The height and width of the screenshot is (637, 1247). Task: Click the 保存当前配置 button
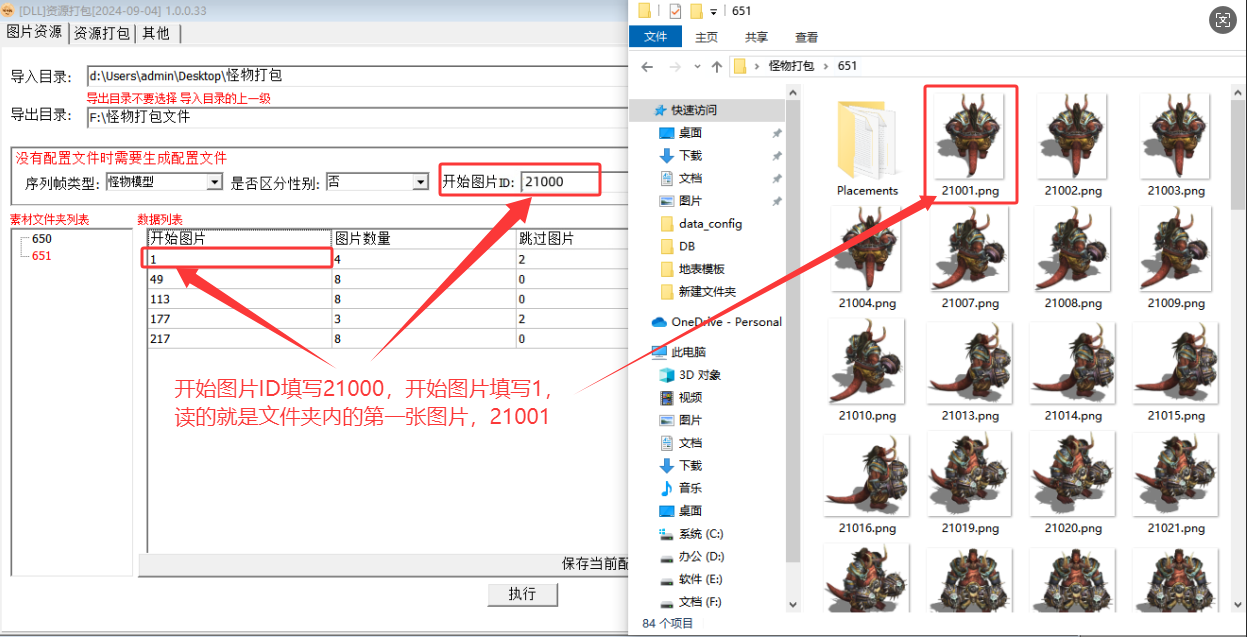pyautogui.click(x=595, y=564)
